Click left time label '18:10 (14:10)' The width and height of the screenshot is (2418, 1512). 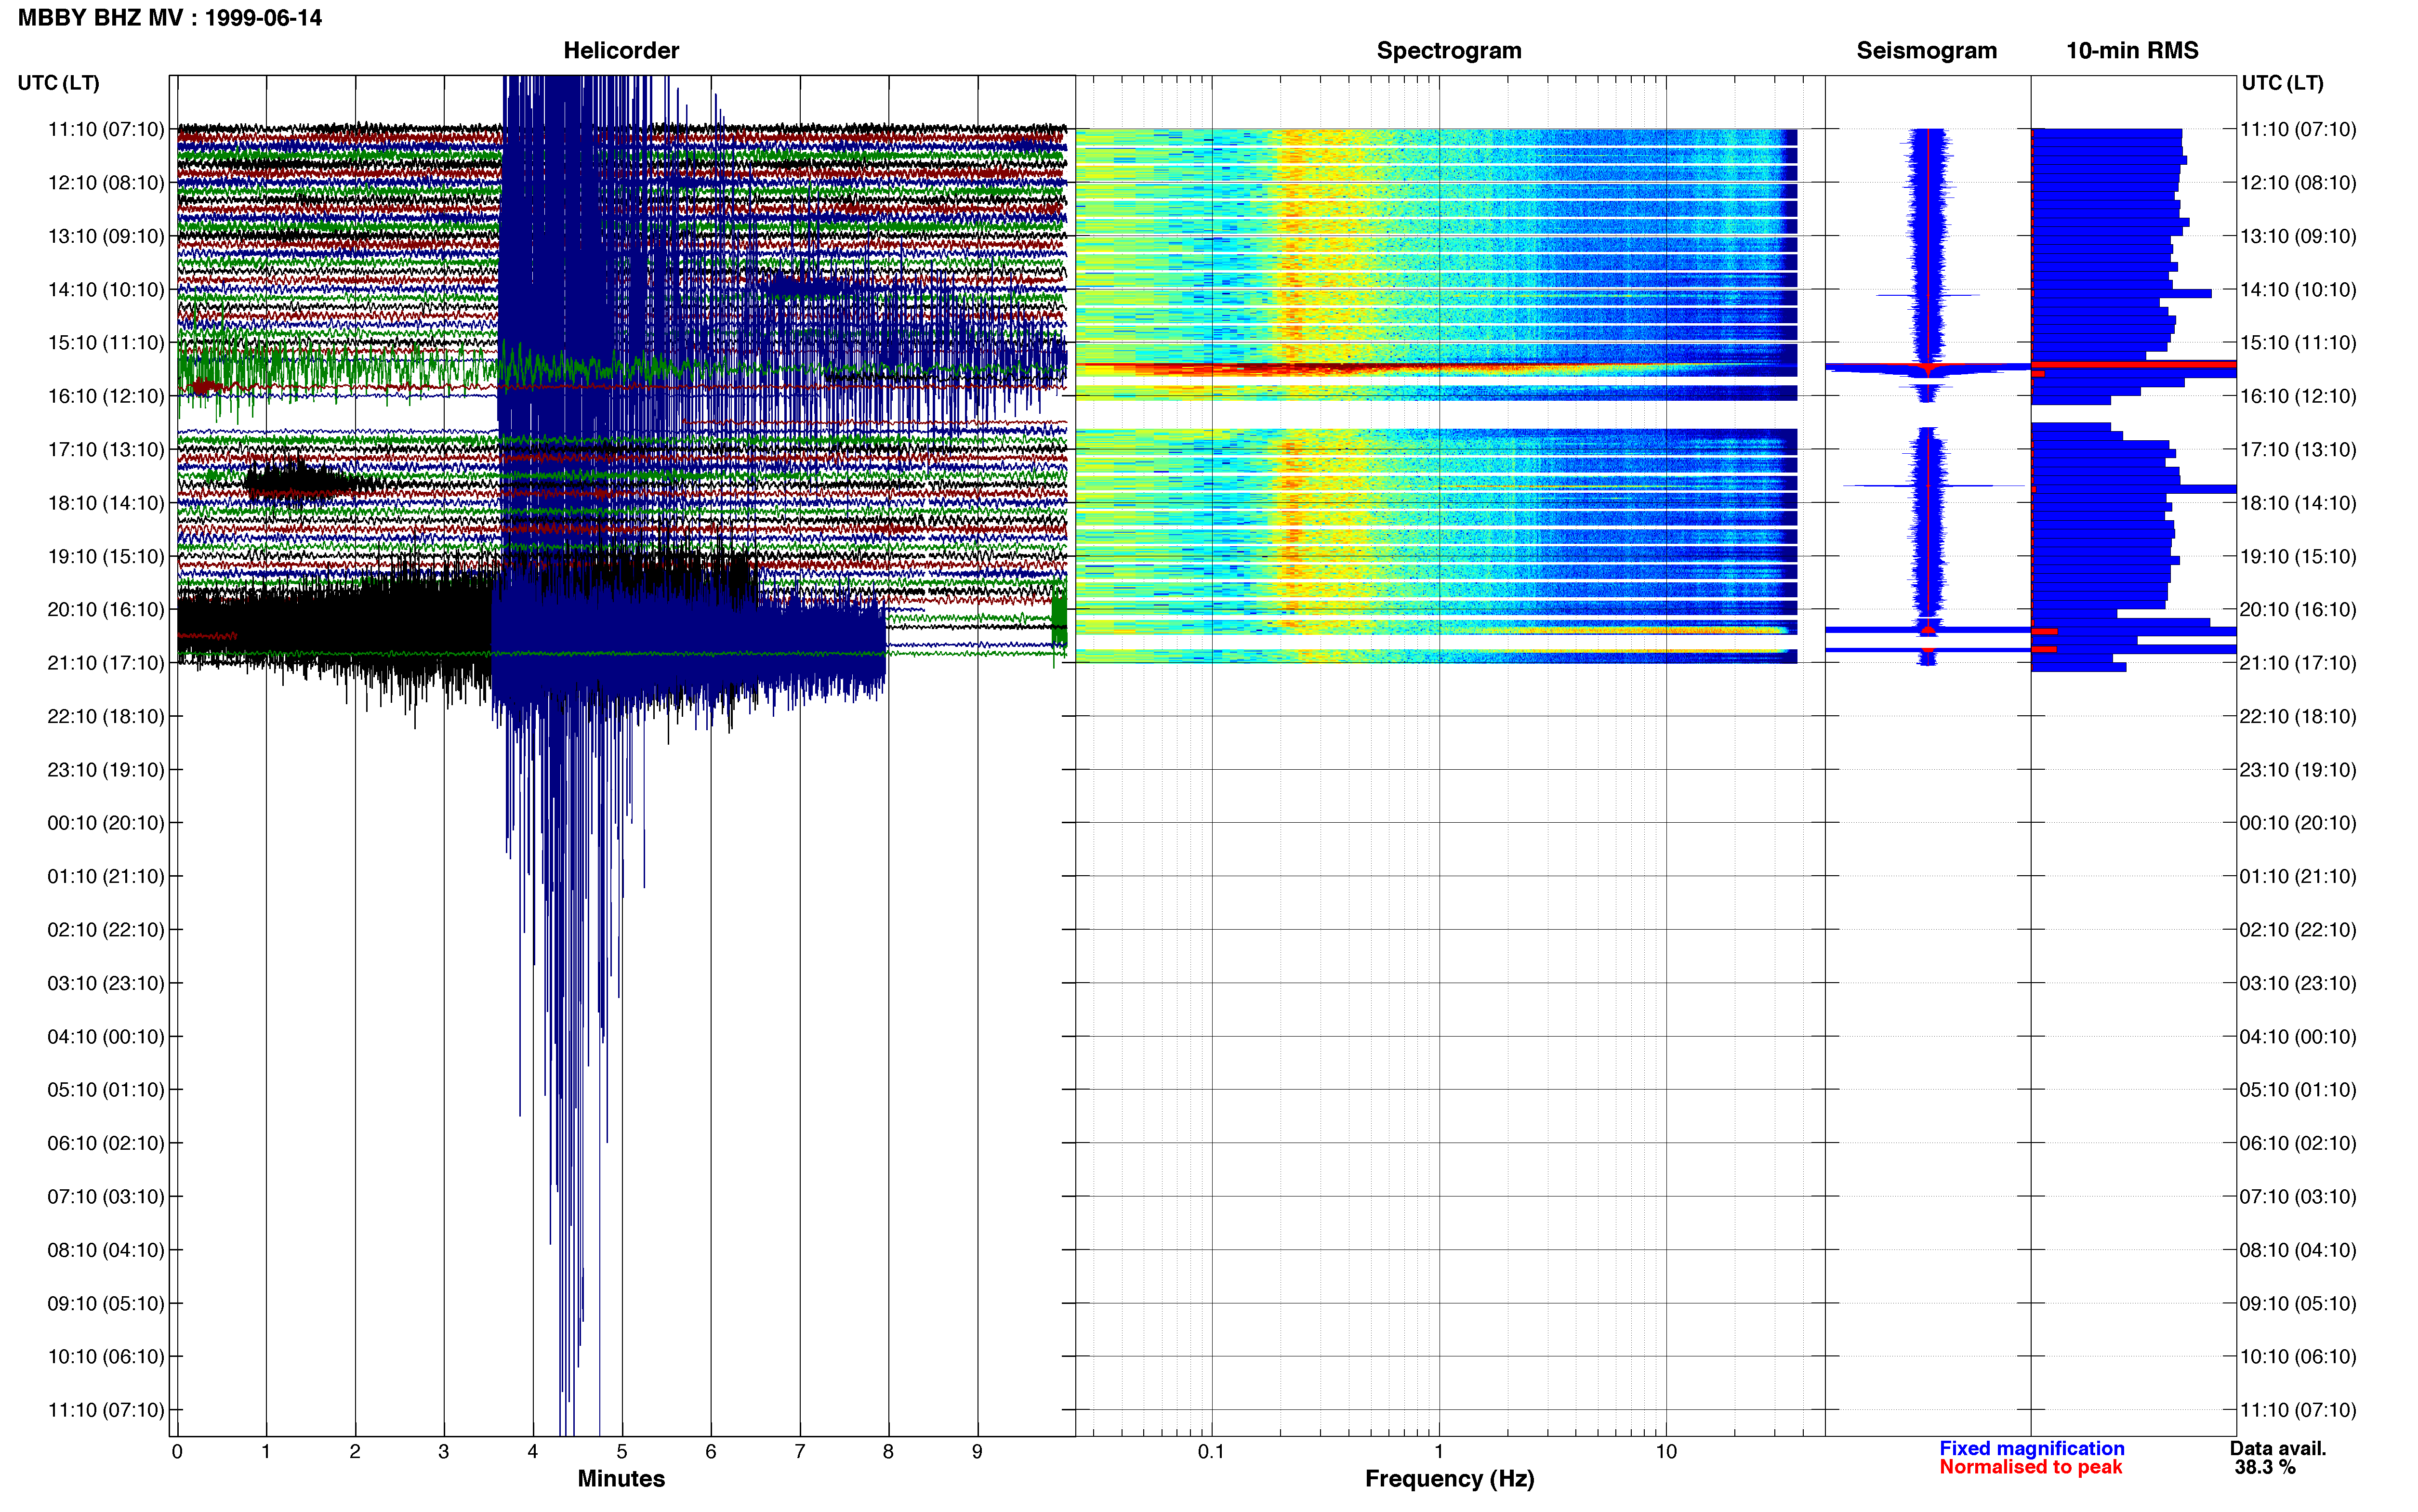click(x=106, y=502)
